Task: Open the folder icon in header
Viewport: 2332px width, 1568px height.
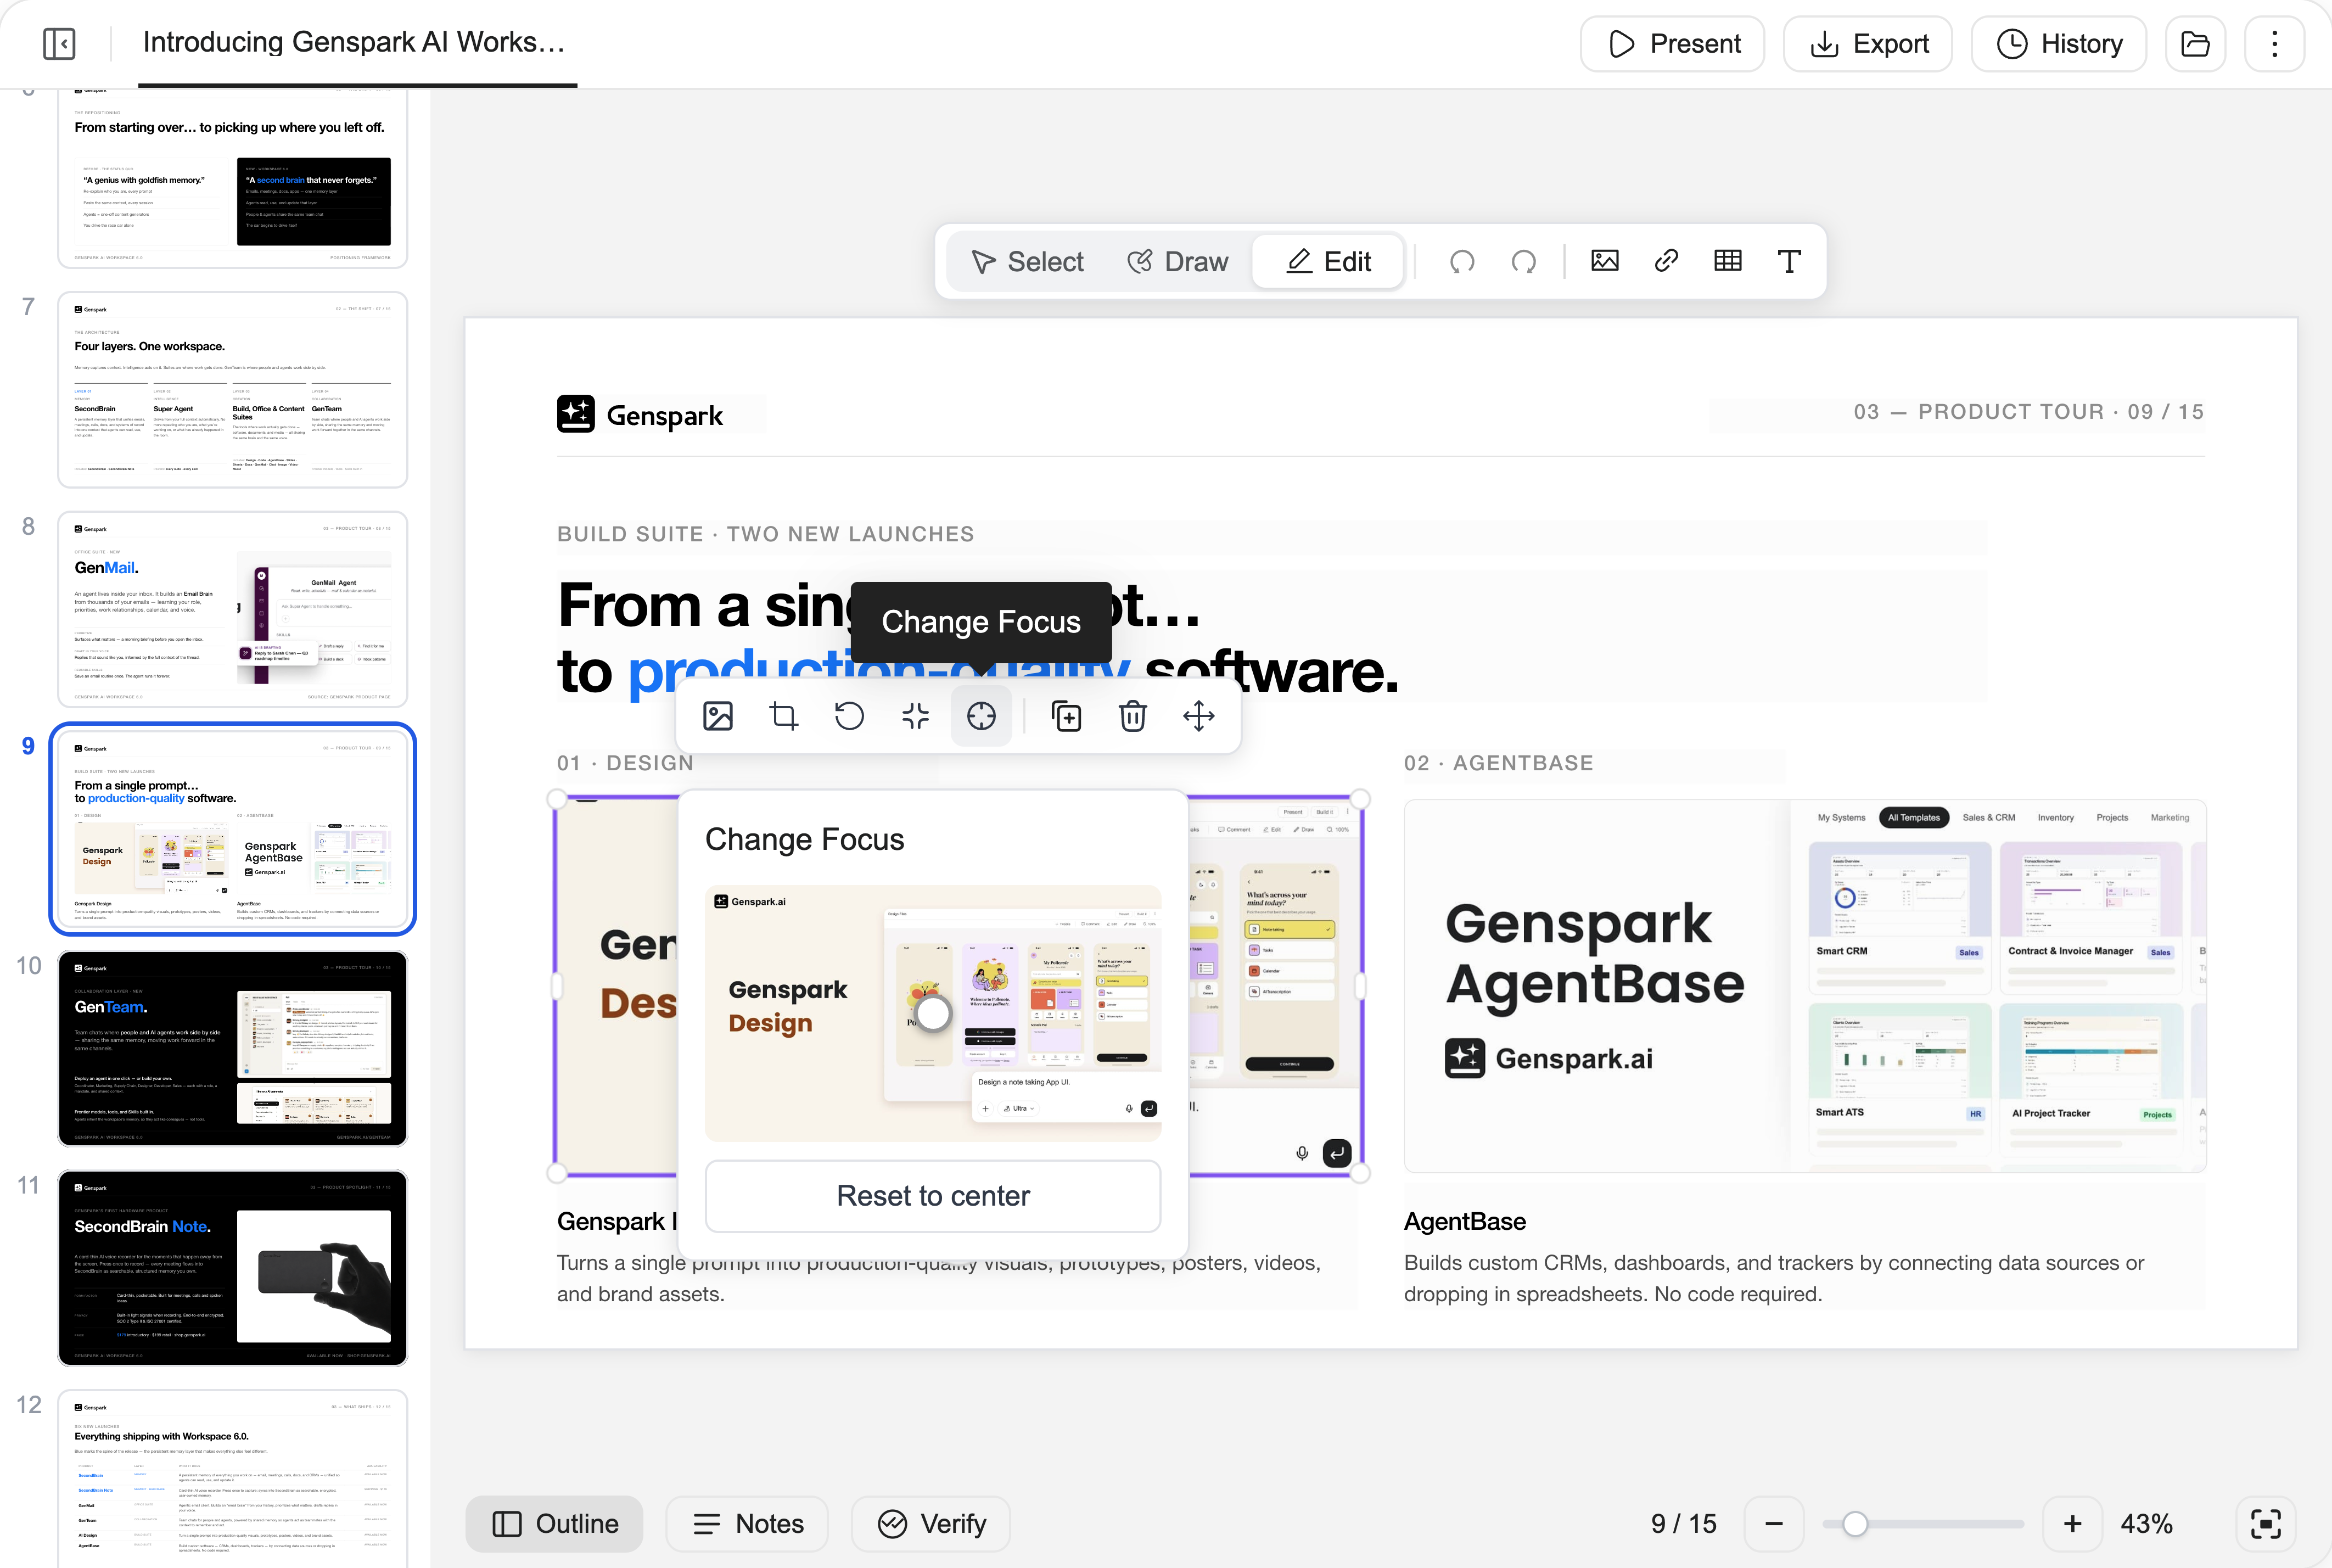Action: click(2195, 44)
